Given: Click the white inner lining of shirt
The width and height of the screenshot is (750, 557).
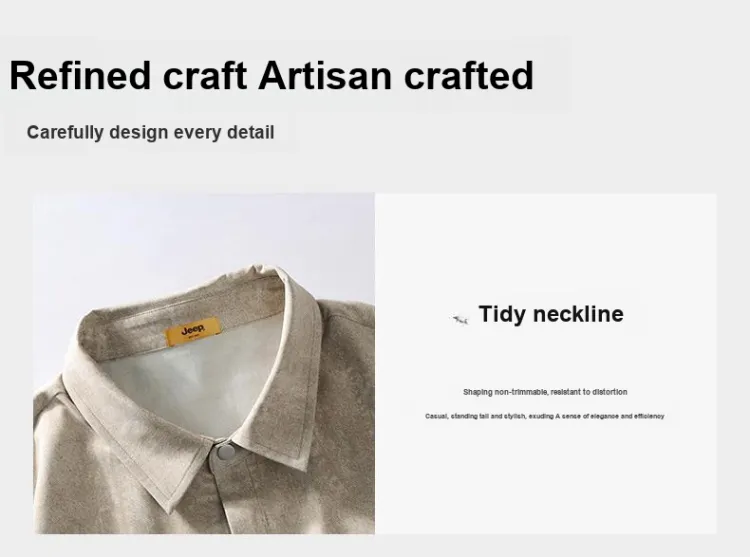Looking at the screenshot, I should tap(187, 382).
